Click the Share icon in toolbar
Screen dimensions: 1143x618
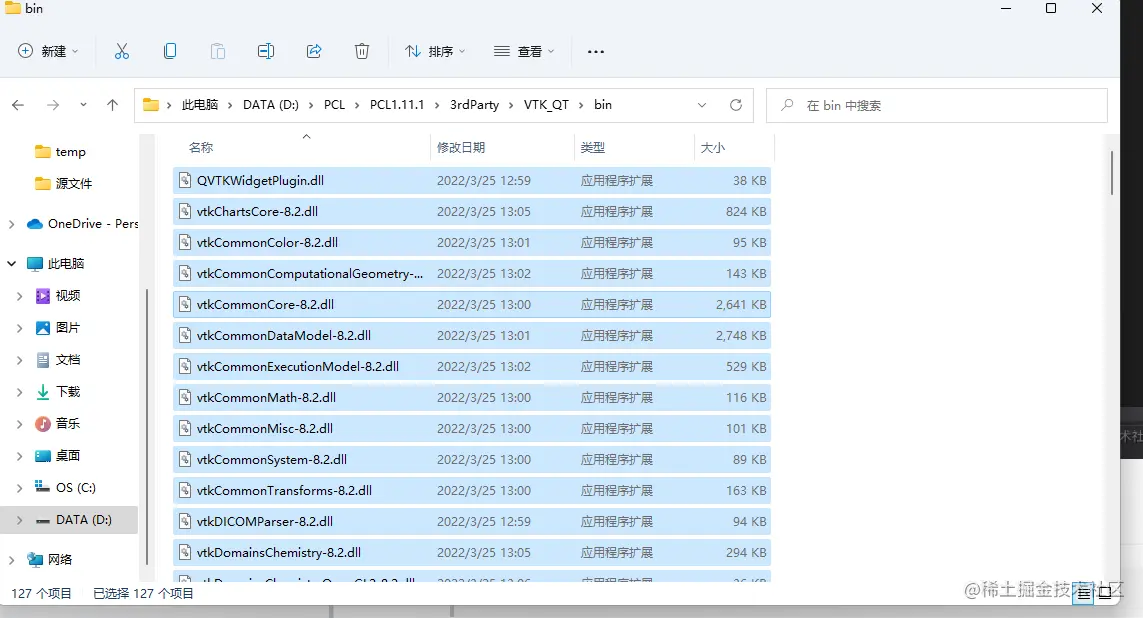tap(314, 51)
